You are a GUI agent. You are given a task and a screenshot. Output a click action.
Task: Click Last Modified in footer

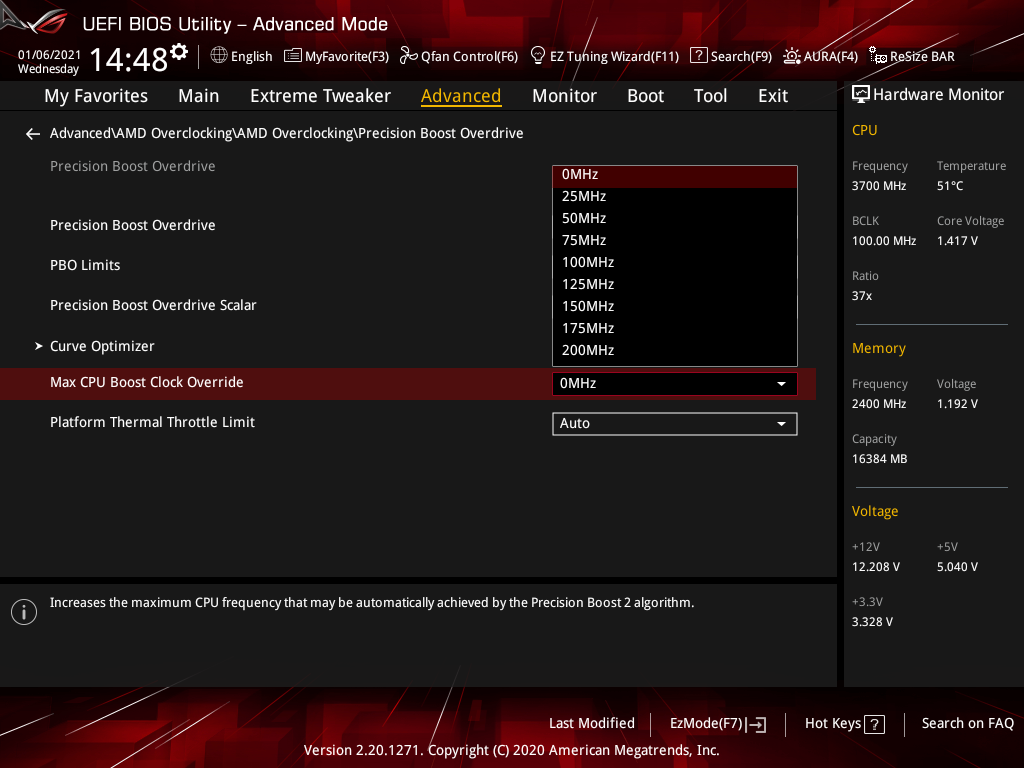point(592,724)
